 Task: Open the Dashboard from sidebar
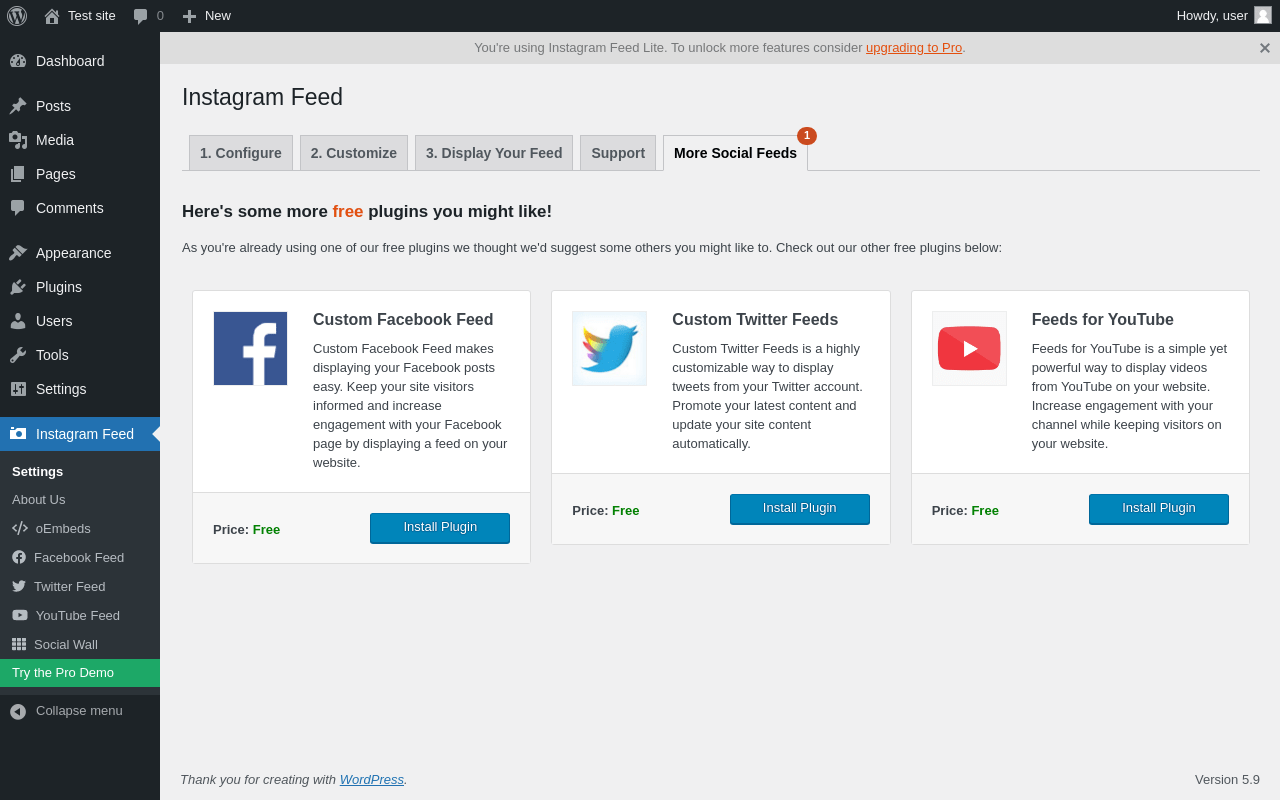[70, 61]
